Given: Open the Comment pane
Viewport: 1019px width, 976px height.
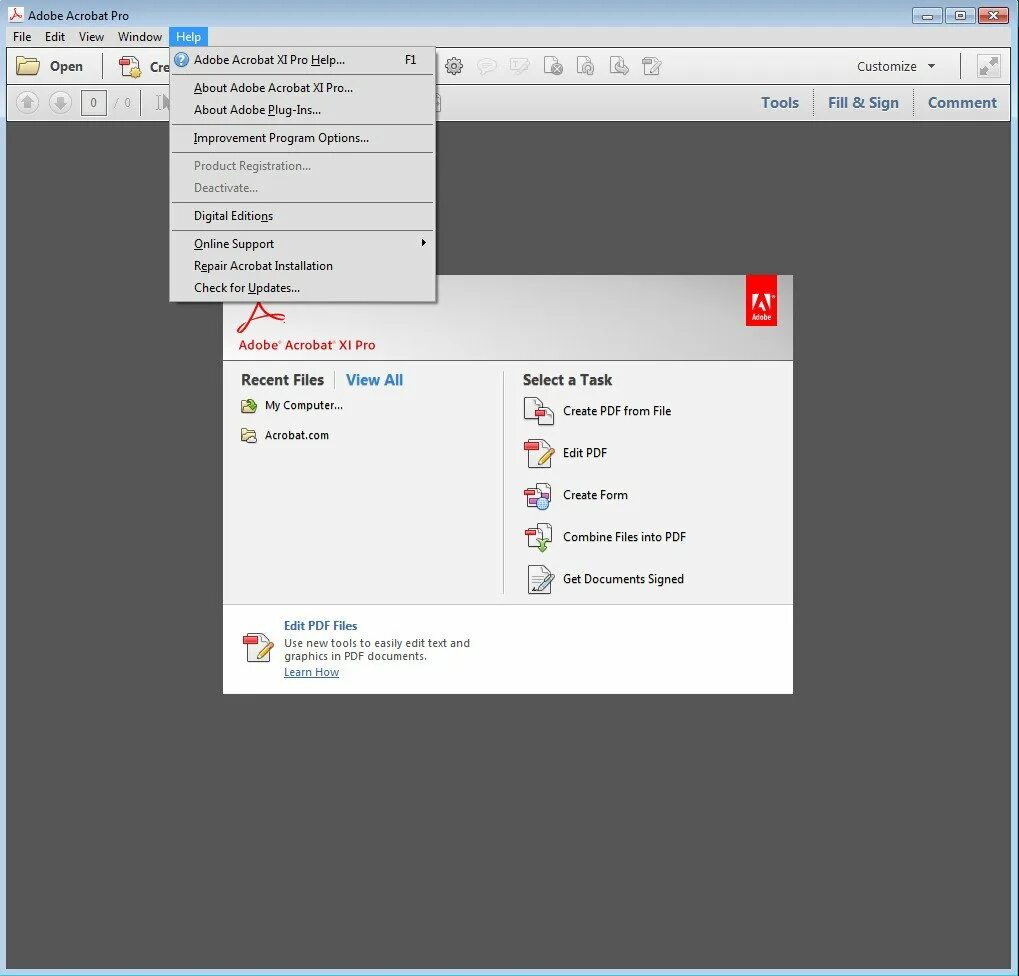Looking at the screenshot, I should pos(962,103).
